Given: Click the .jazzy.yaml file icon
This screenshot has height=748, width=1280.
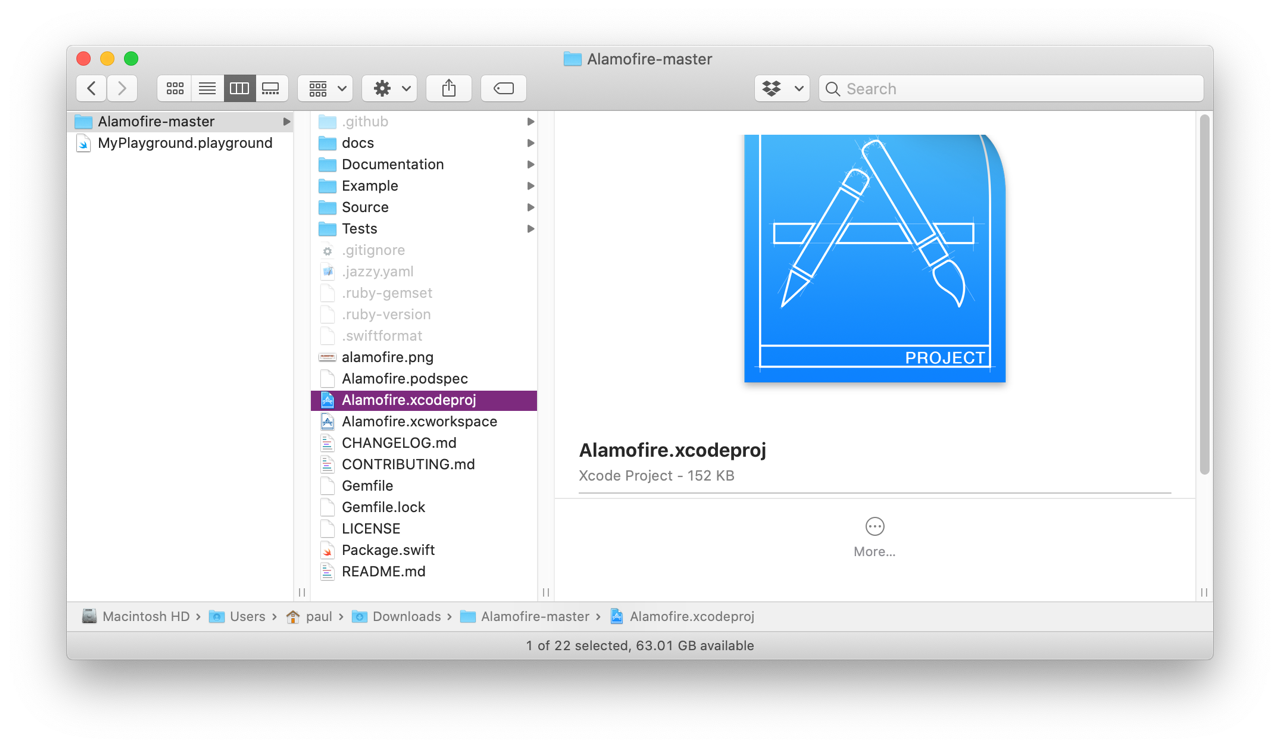Looking at the screenshot, I should [x=327, y=272].
